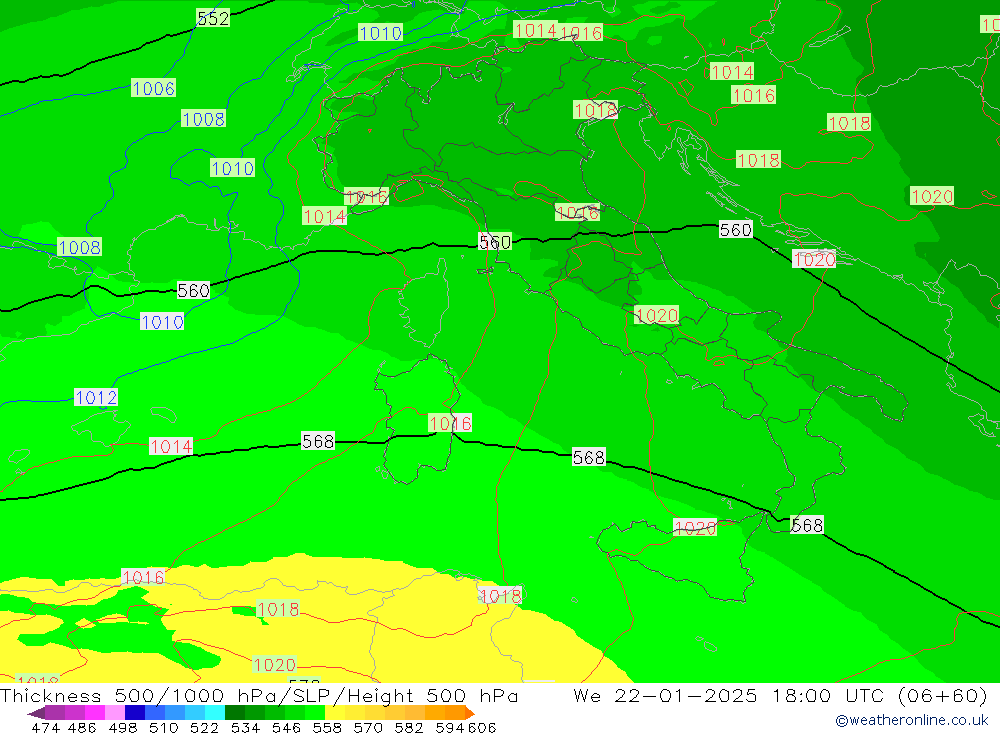Click legend value 534

pos(245,727)
